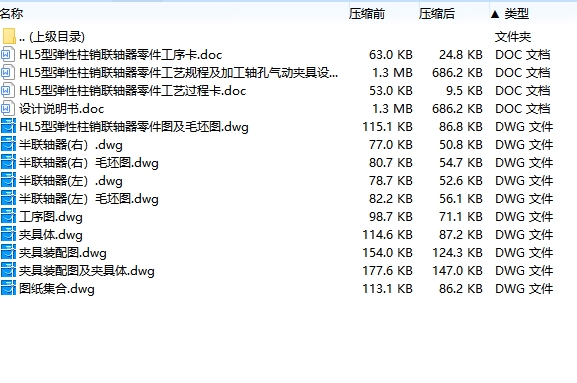Click DWG icon of 夹具装配图.dwg
577x383 pixels.
[x=8, y=253]
